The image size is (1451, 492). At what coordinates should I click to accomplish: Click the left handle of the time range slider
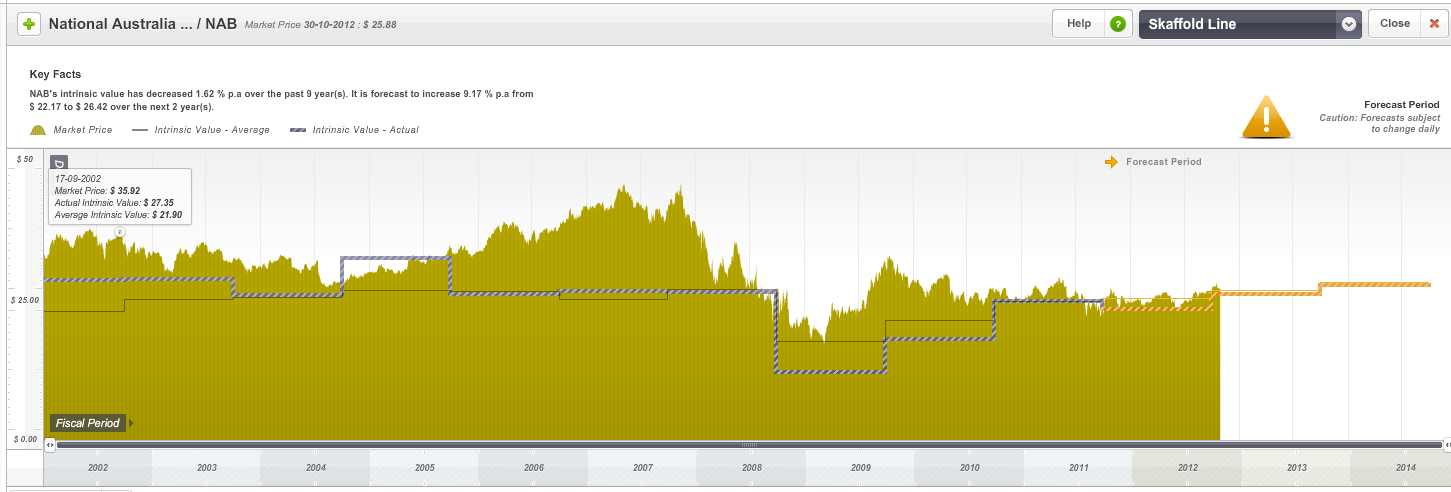50,444
